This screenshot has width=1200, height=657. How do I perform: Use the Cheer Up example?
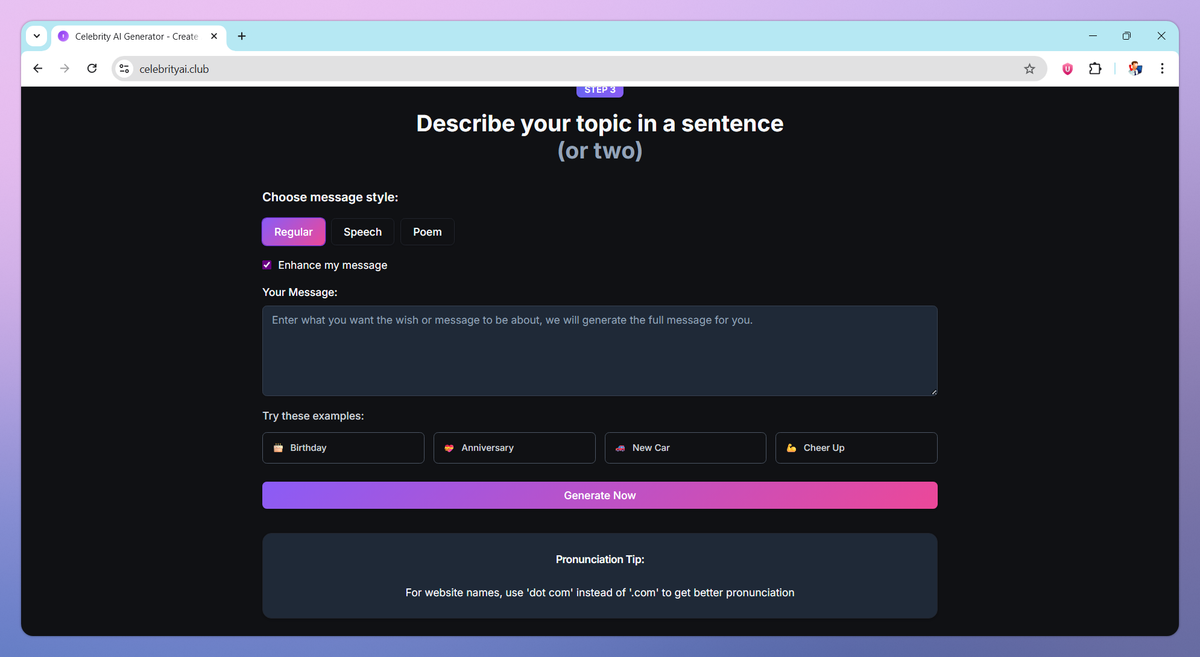click(856, 448)
